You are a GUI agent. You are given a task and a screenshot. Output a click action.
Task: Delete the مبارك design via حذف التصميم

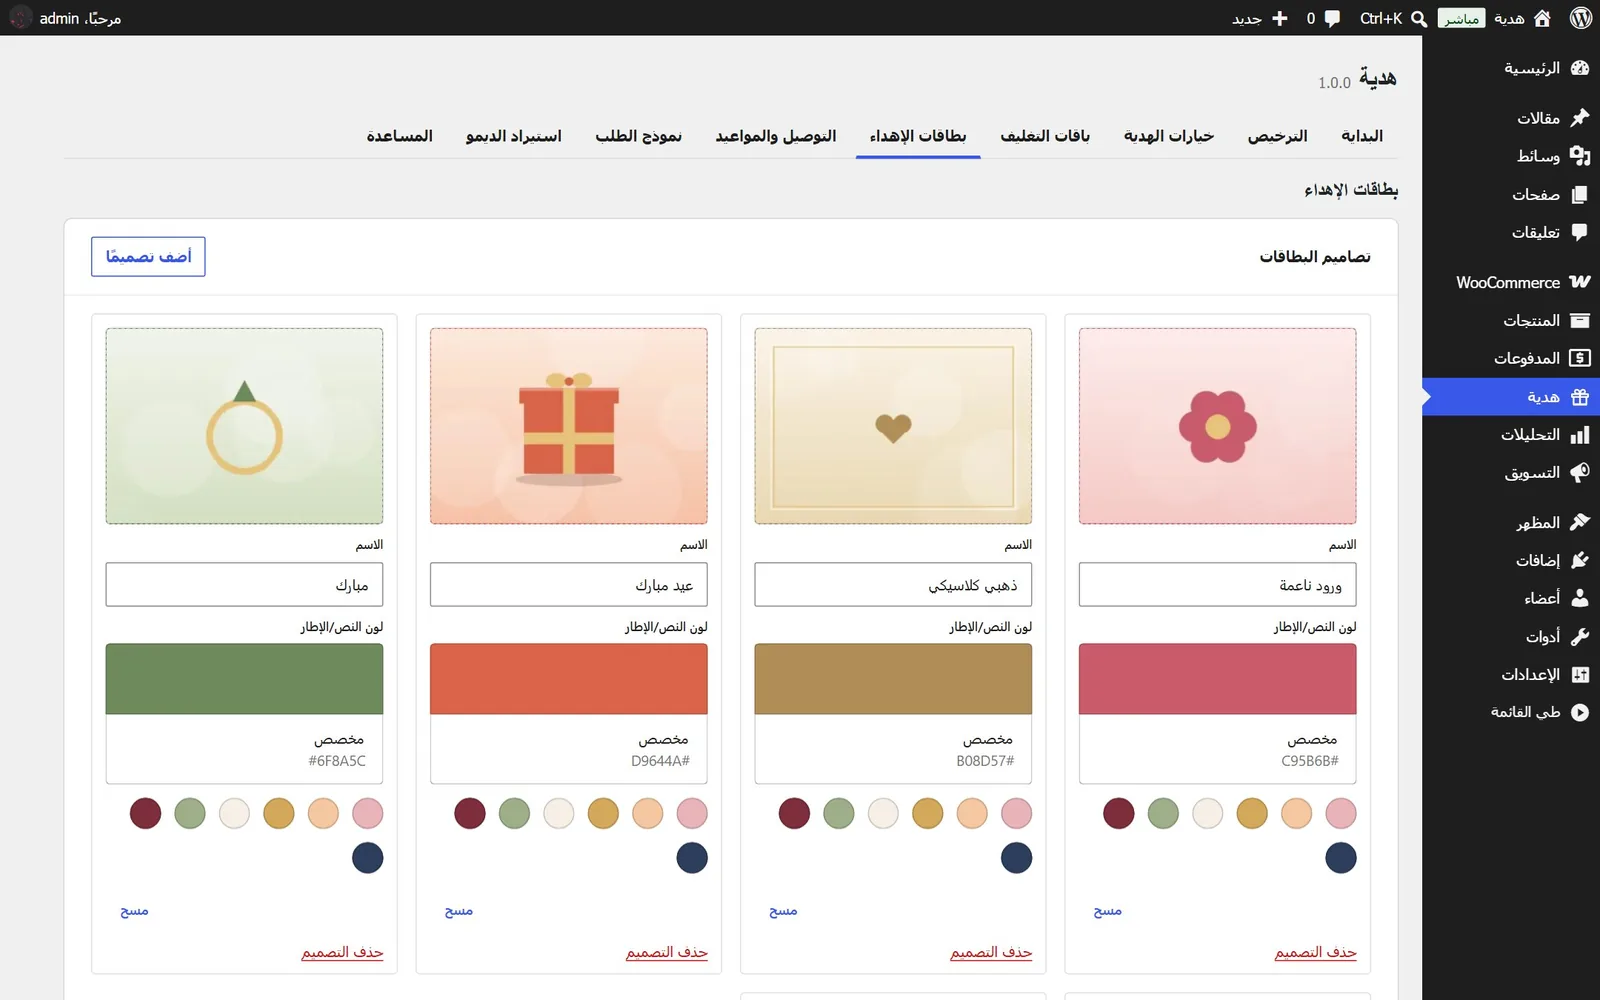(342, 952)
